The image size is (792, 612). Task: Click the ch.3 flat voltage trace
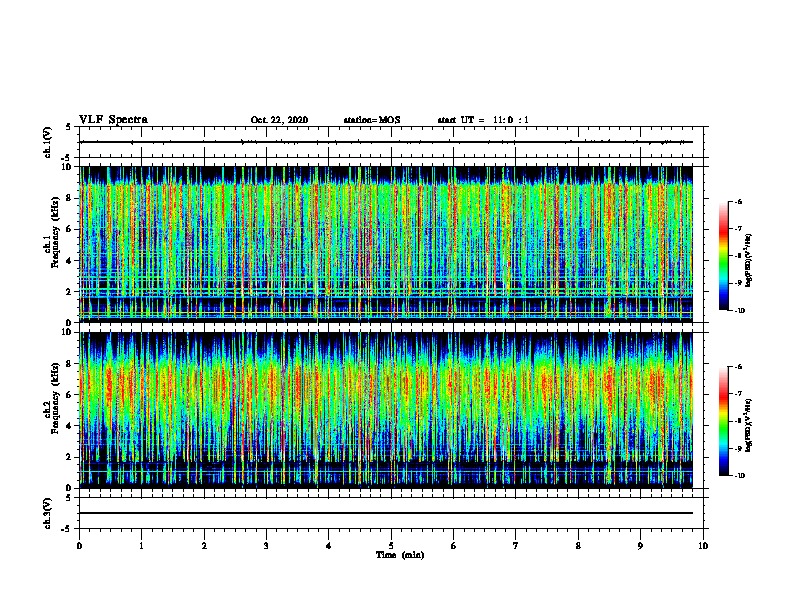pyautogui.click(x=386, y=513)
